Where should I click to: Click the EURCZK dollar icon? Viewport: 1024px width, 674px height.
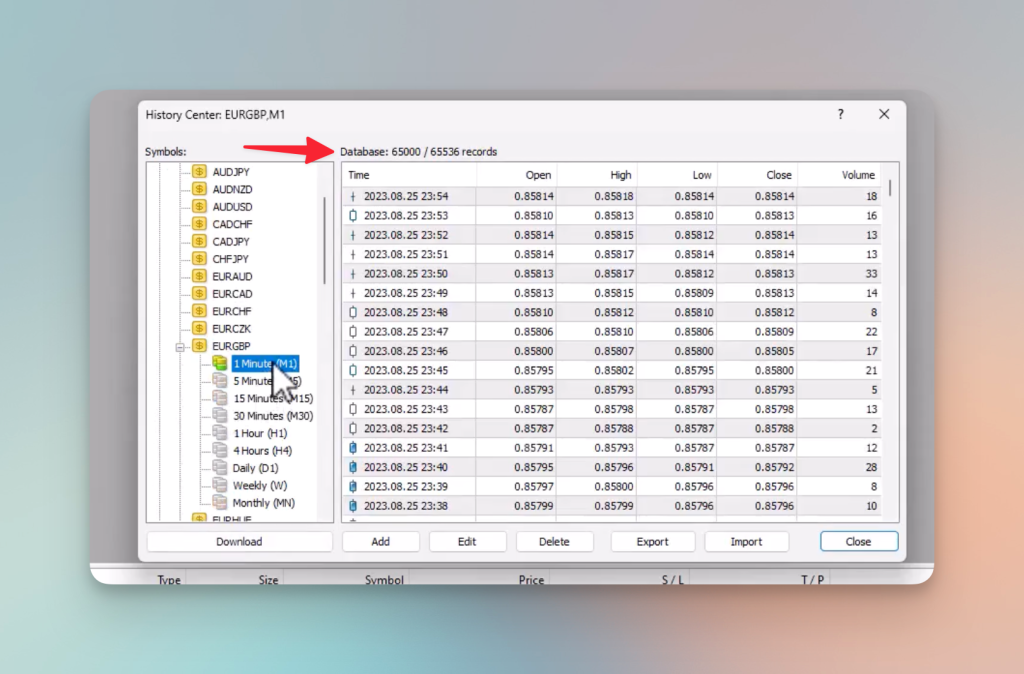coord(199,328)
